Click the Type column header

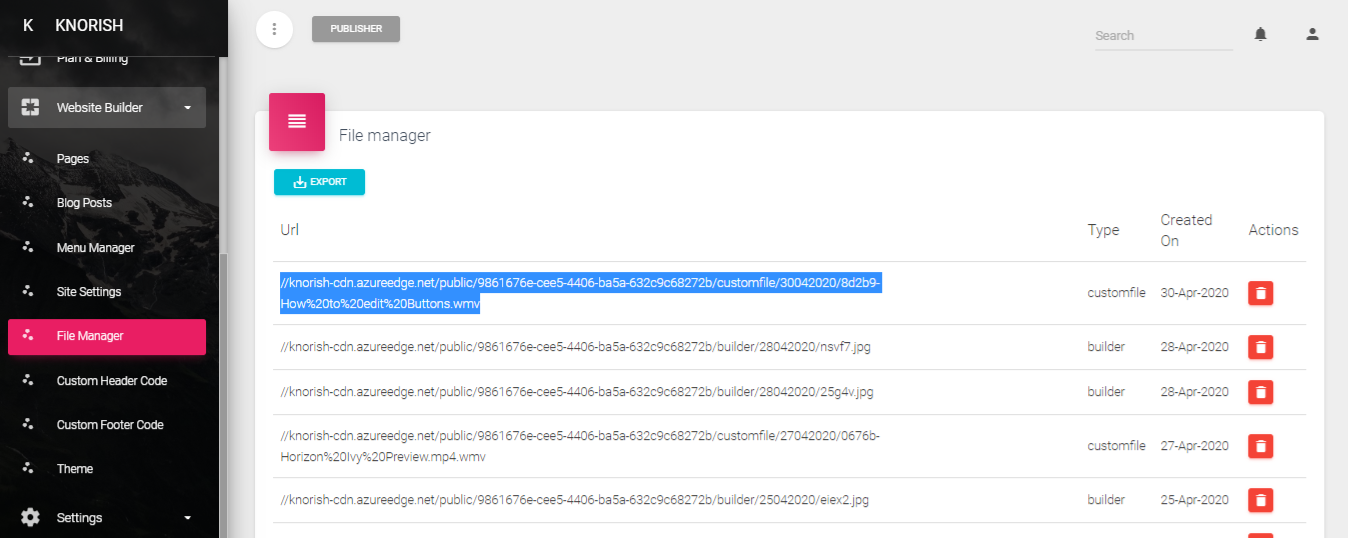1103,230
